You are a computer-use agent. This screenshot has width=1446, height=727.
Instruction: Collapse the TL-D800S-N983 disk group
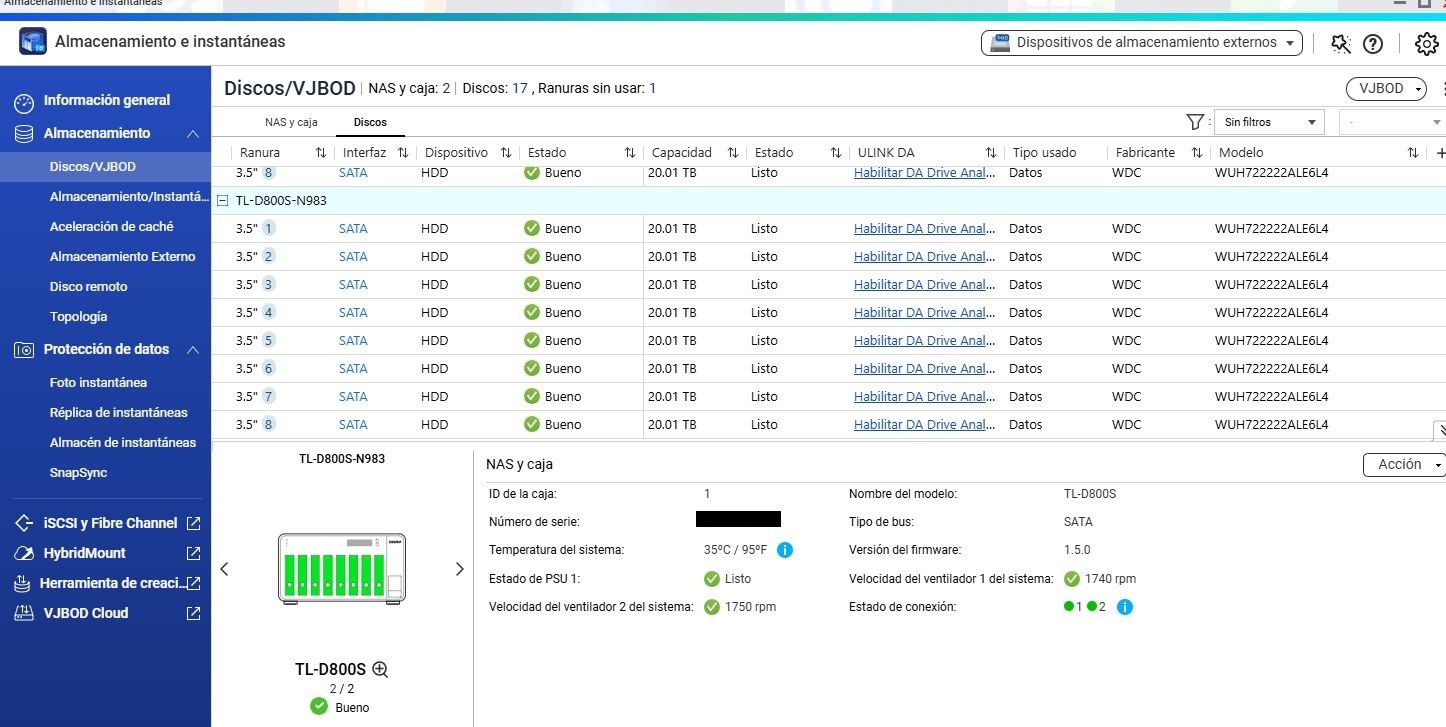(222, 201)
